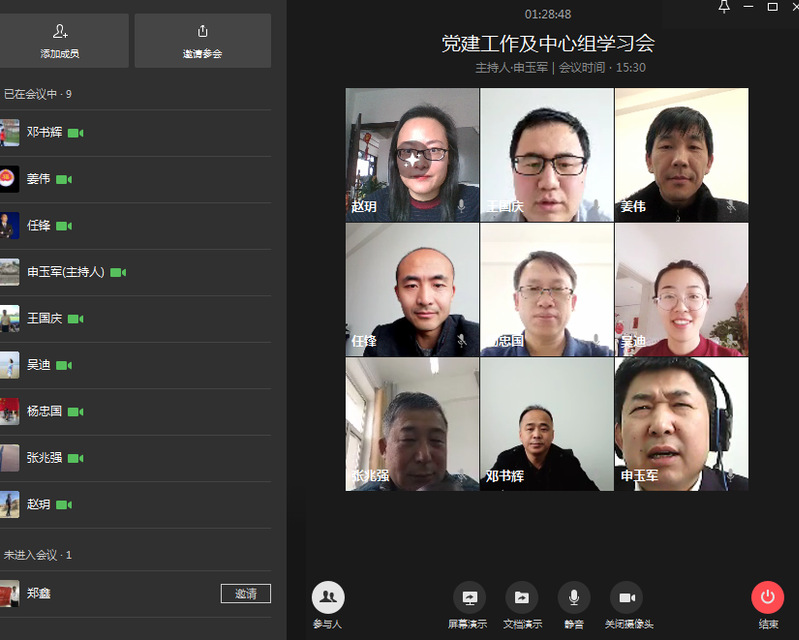Click the video tile labeled 任锋
This screenshot has height=640, width=799.
(412, 289)
